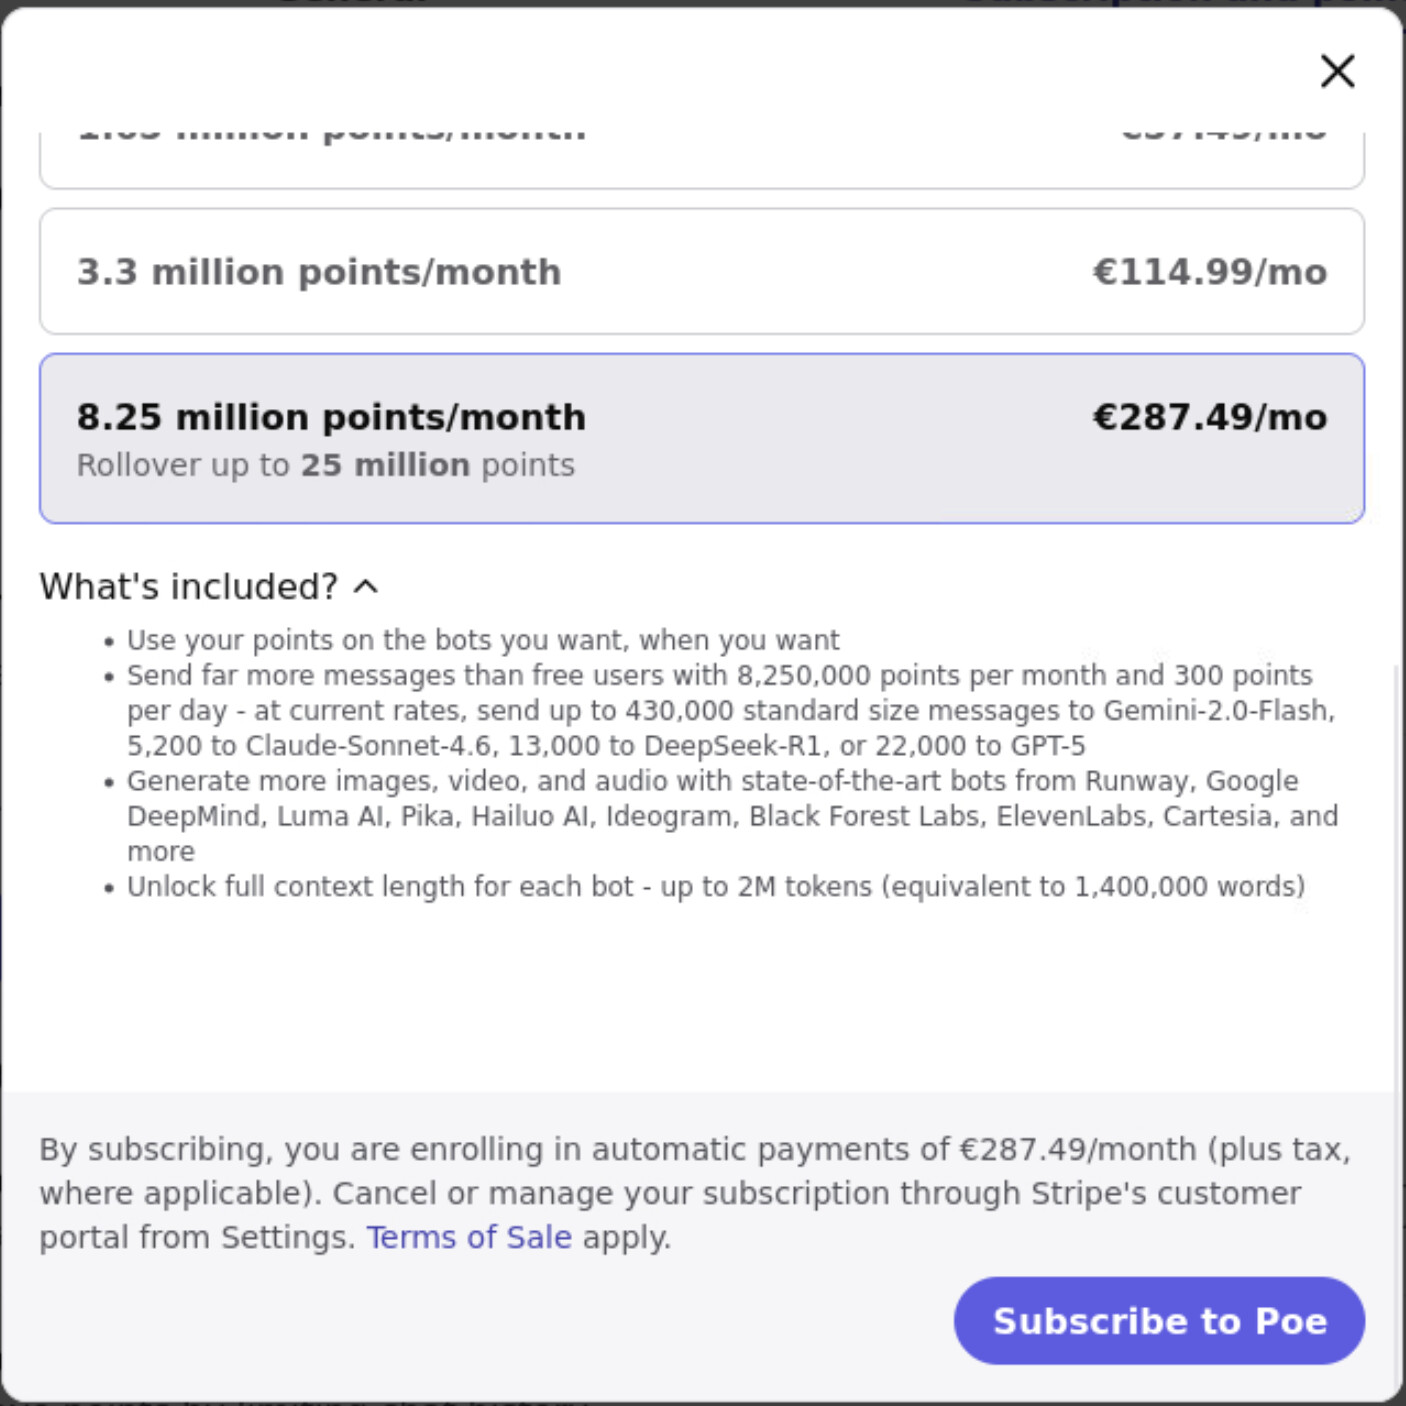Click the 'Send far more messages' bullet

(731, 711)
